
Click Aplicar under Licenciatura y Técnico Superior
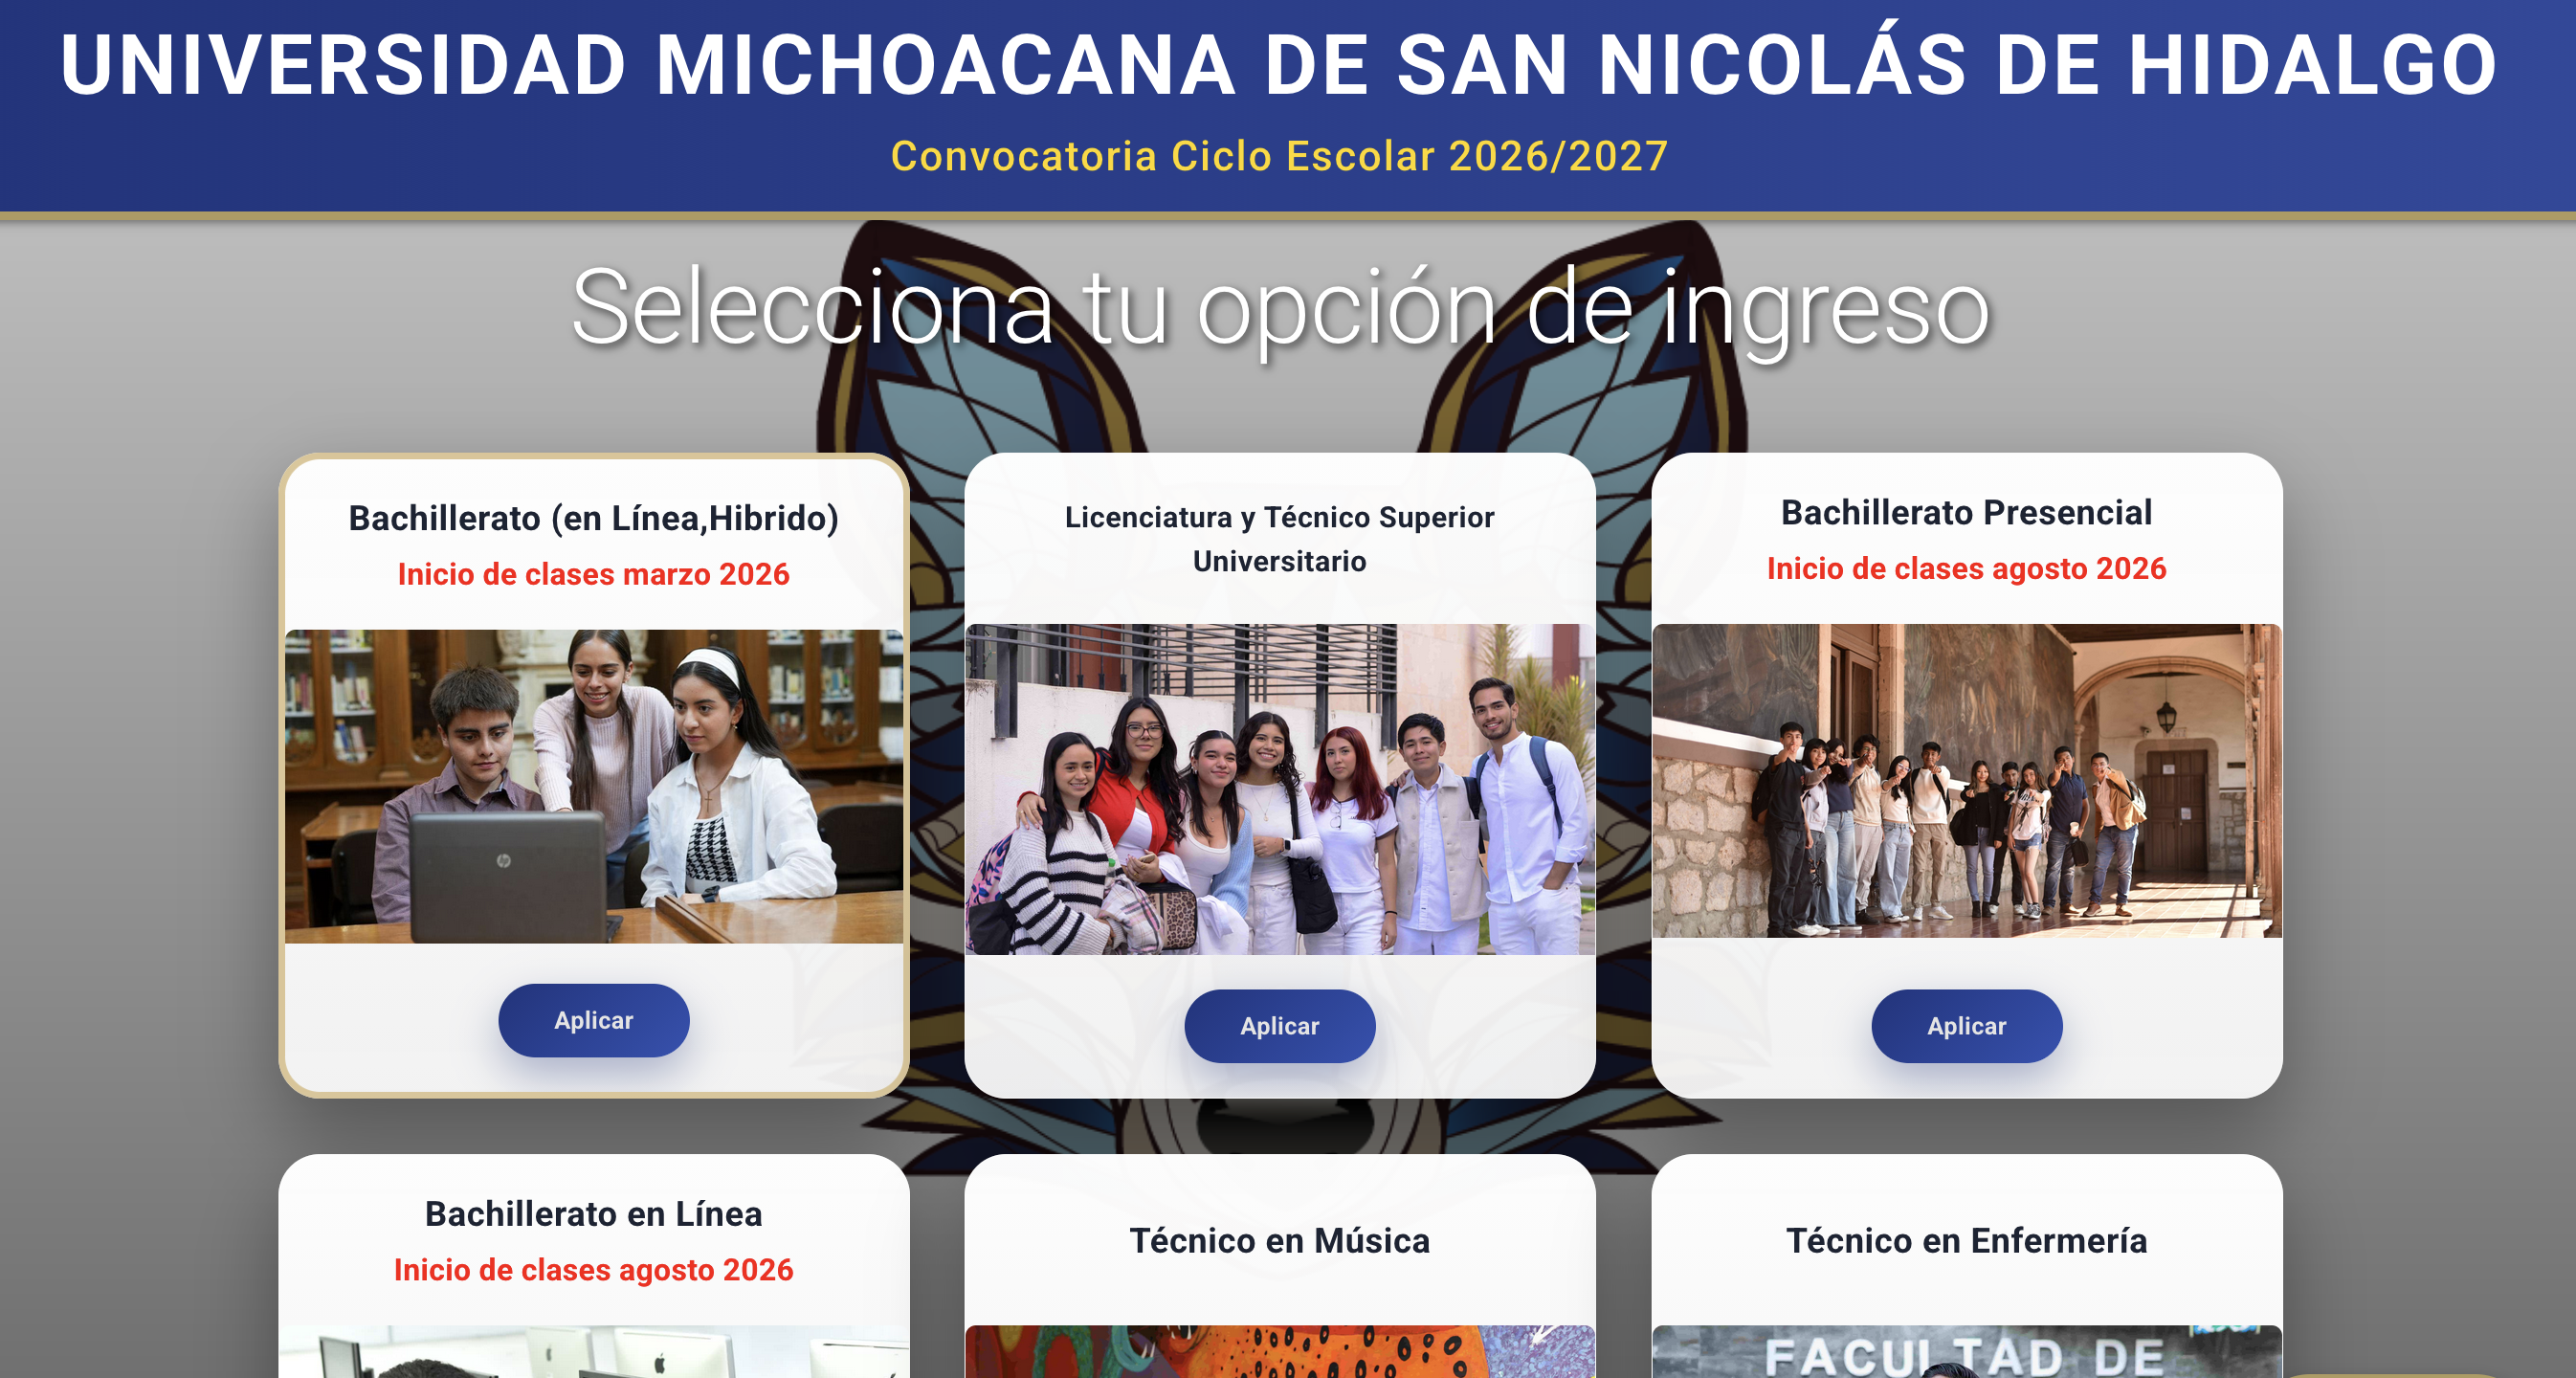coord(1280,1026)
